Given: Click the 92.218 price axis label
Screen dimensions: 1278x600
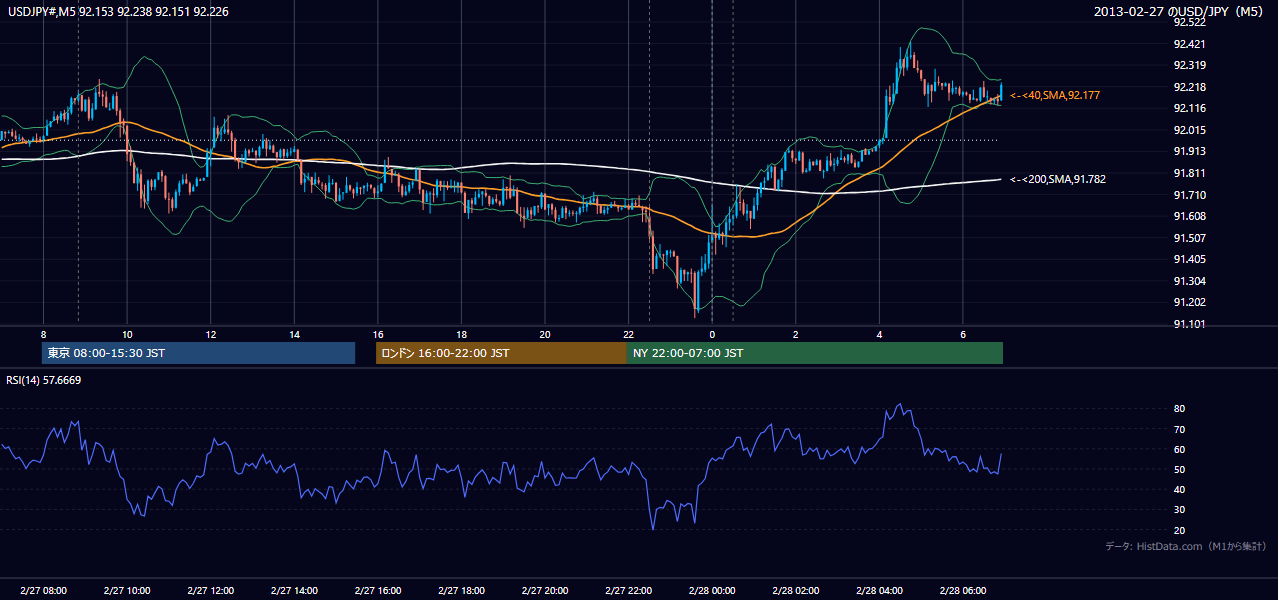Looking at the screenshot, I should coord(1190,87).
